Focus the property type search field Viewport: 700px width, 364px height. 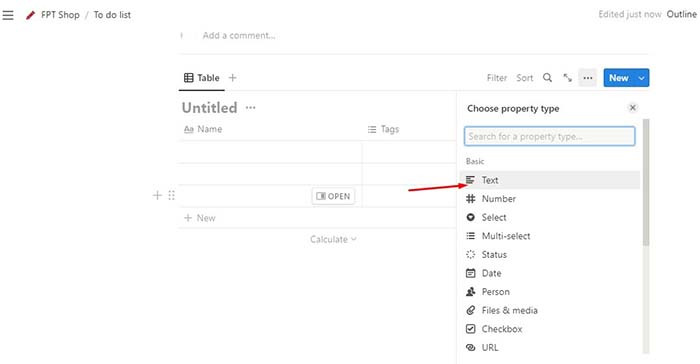549,136
